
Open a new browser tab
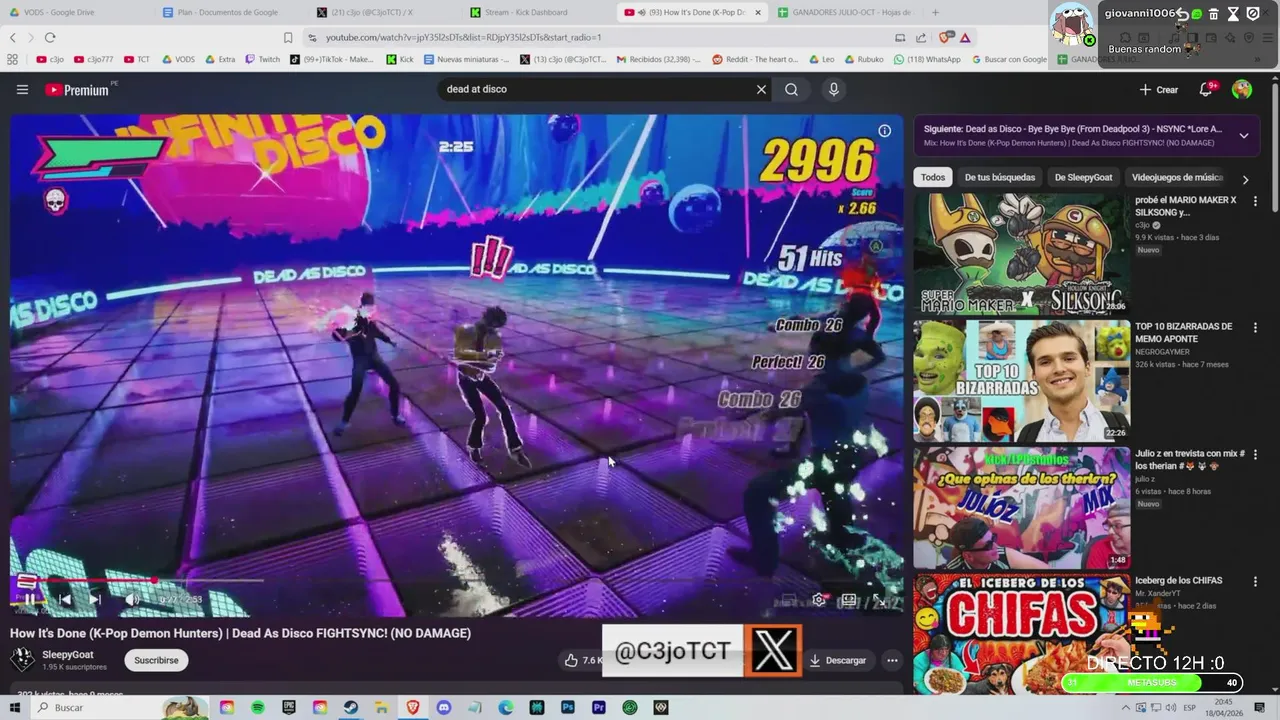[x=935, y=12]
